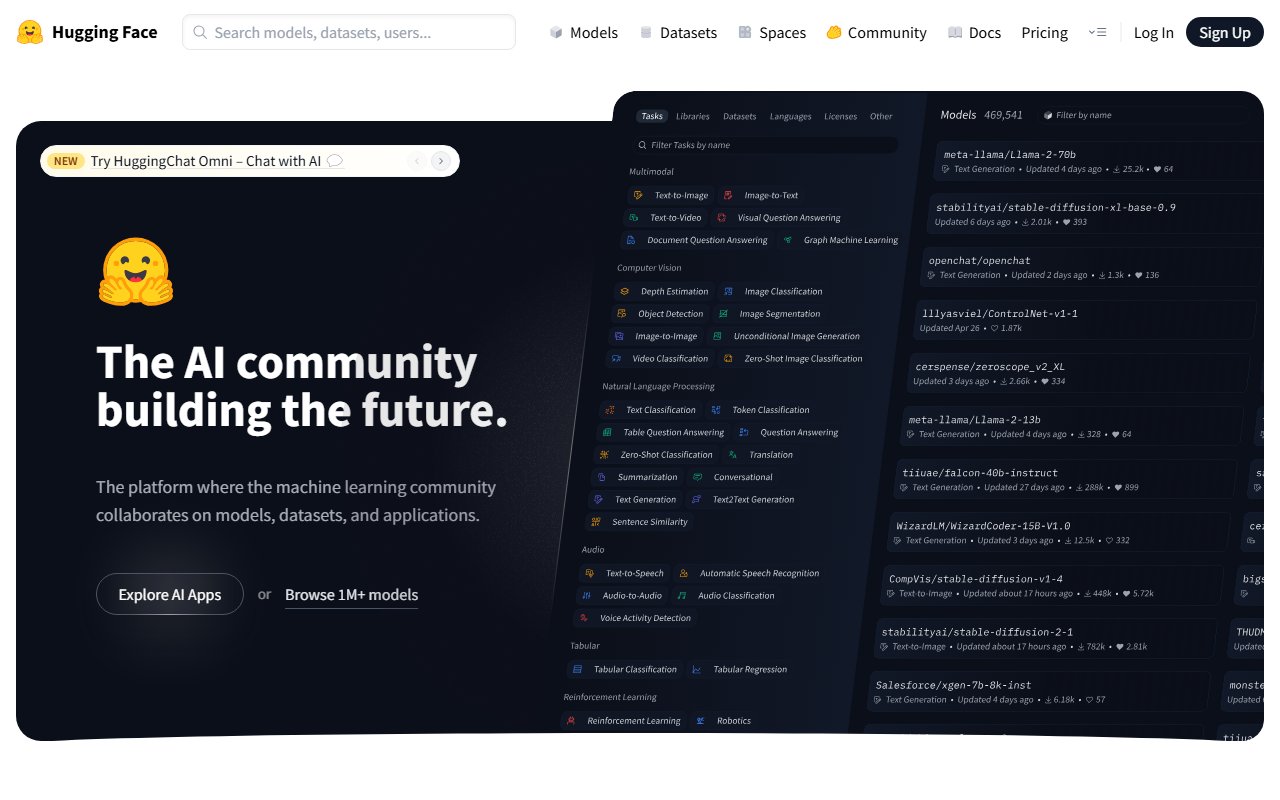Open the navbar overflow menu
Screen dimensions: 1280x800
pyautogui.click(x=1098, y=32)
